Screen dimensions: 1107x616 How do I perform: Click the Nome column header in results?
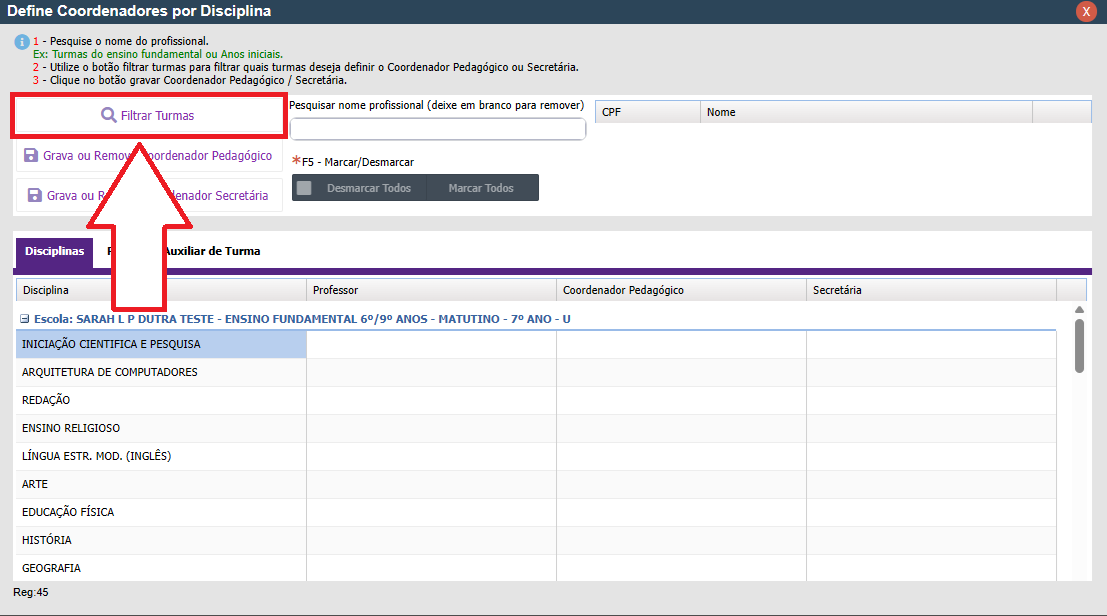pyautogui.click(x=865, y=112)
